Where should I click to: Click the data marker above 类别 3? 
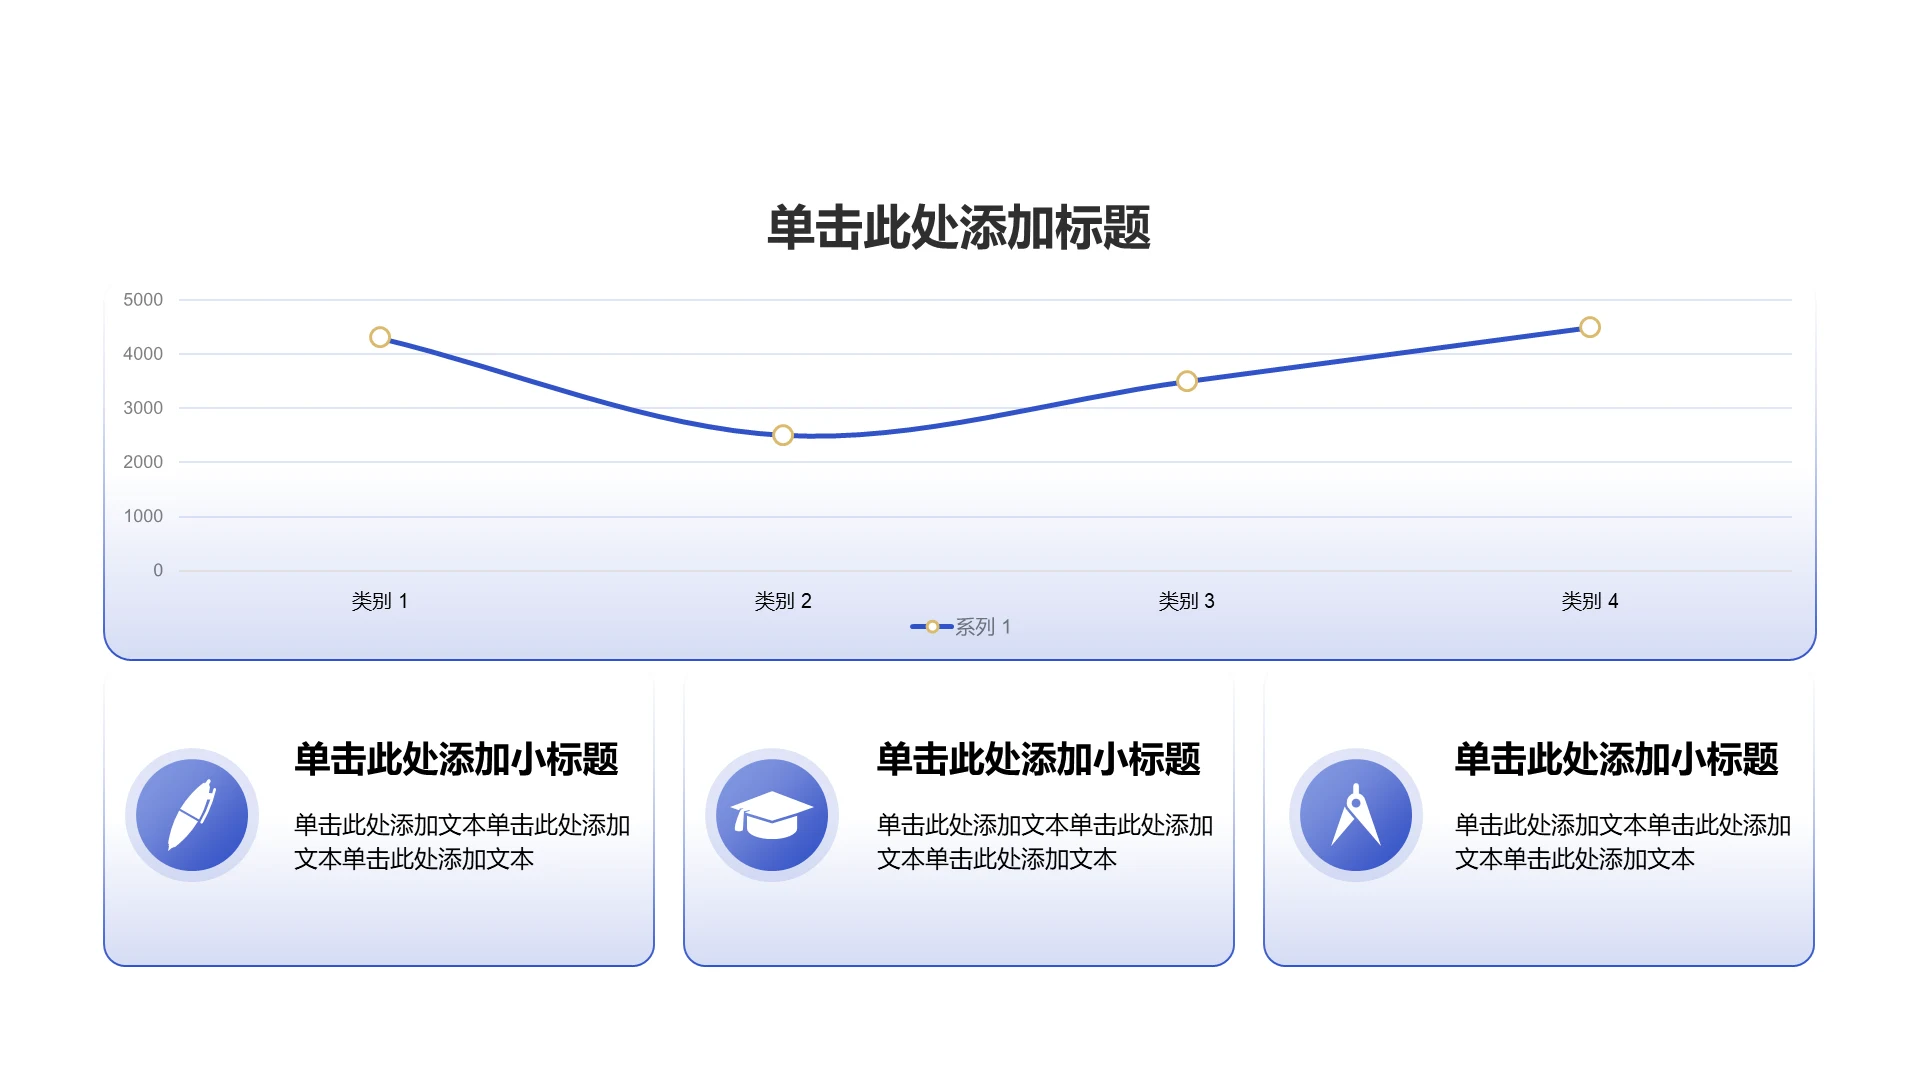click(1187, 381)
